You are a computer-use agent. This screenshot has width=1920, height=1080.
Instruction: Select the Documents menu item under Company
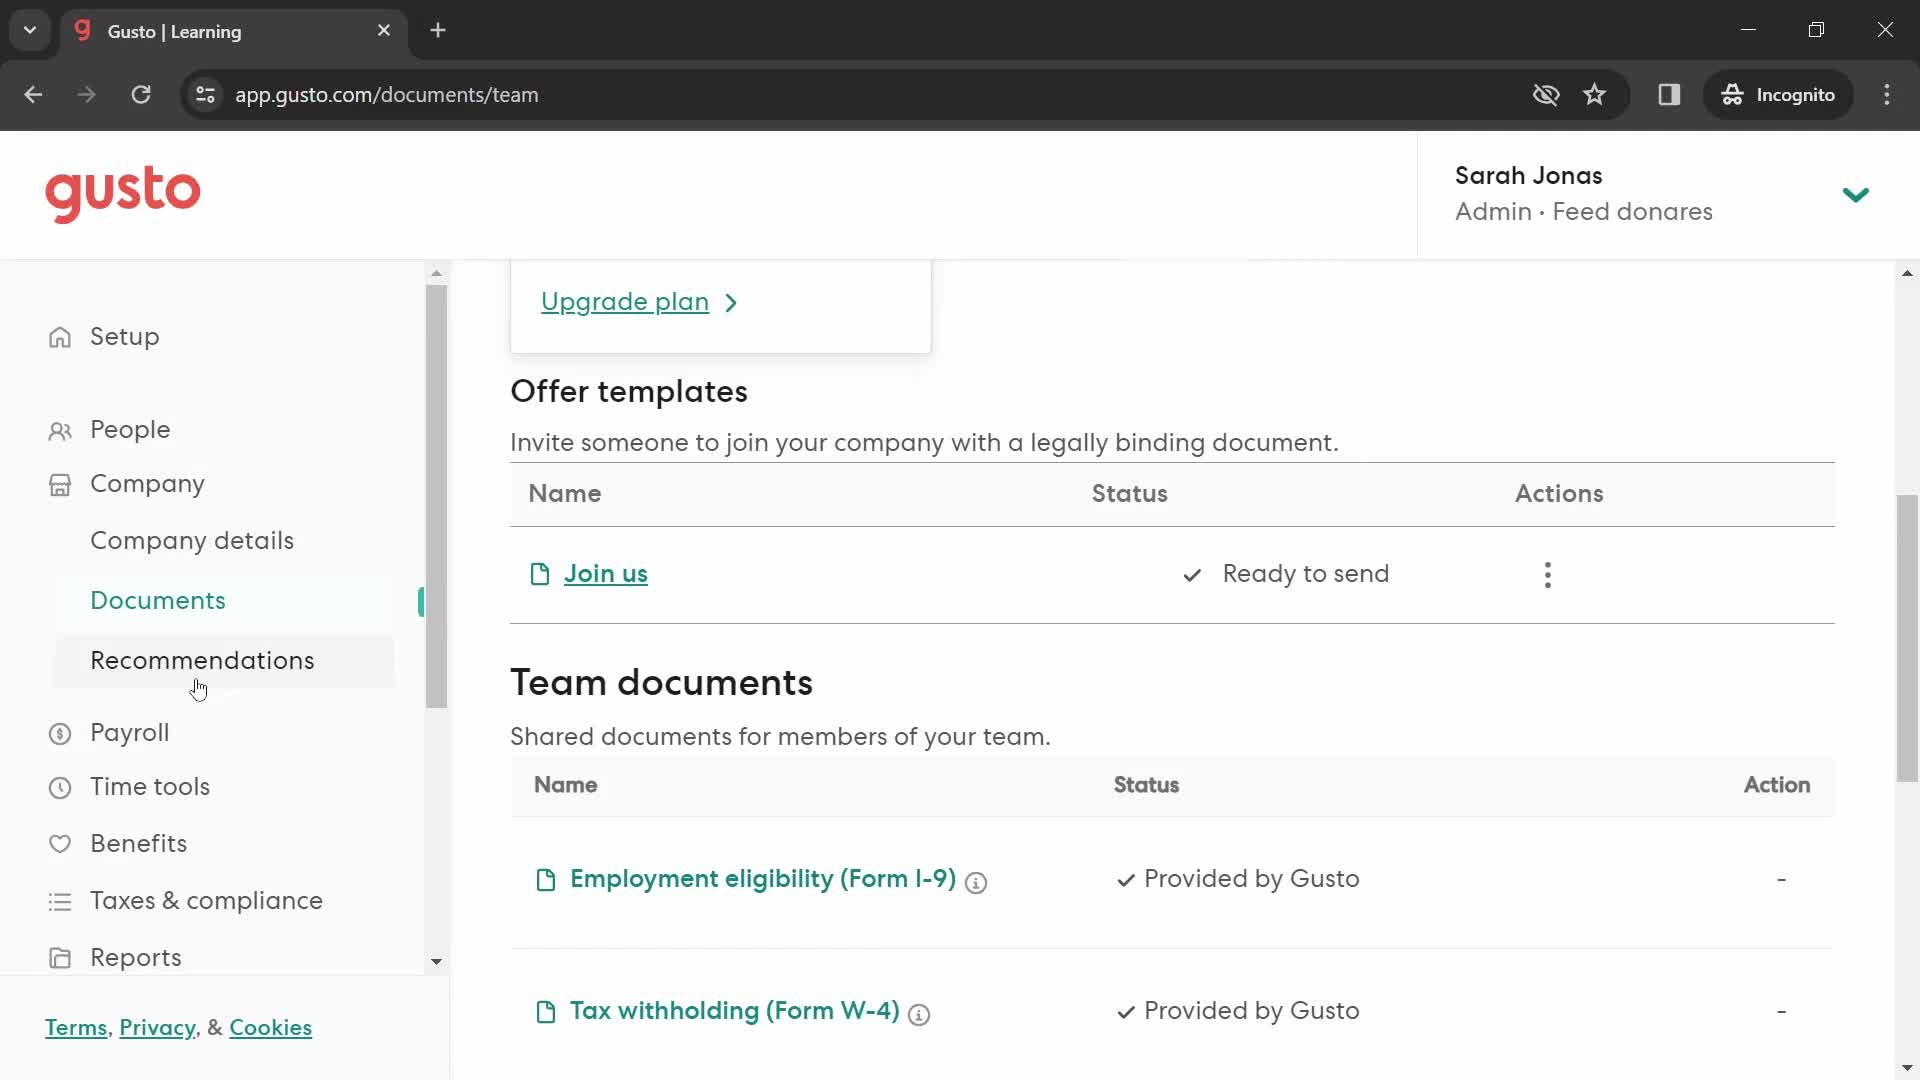click(157, 600)
